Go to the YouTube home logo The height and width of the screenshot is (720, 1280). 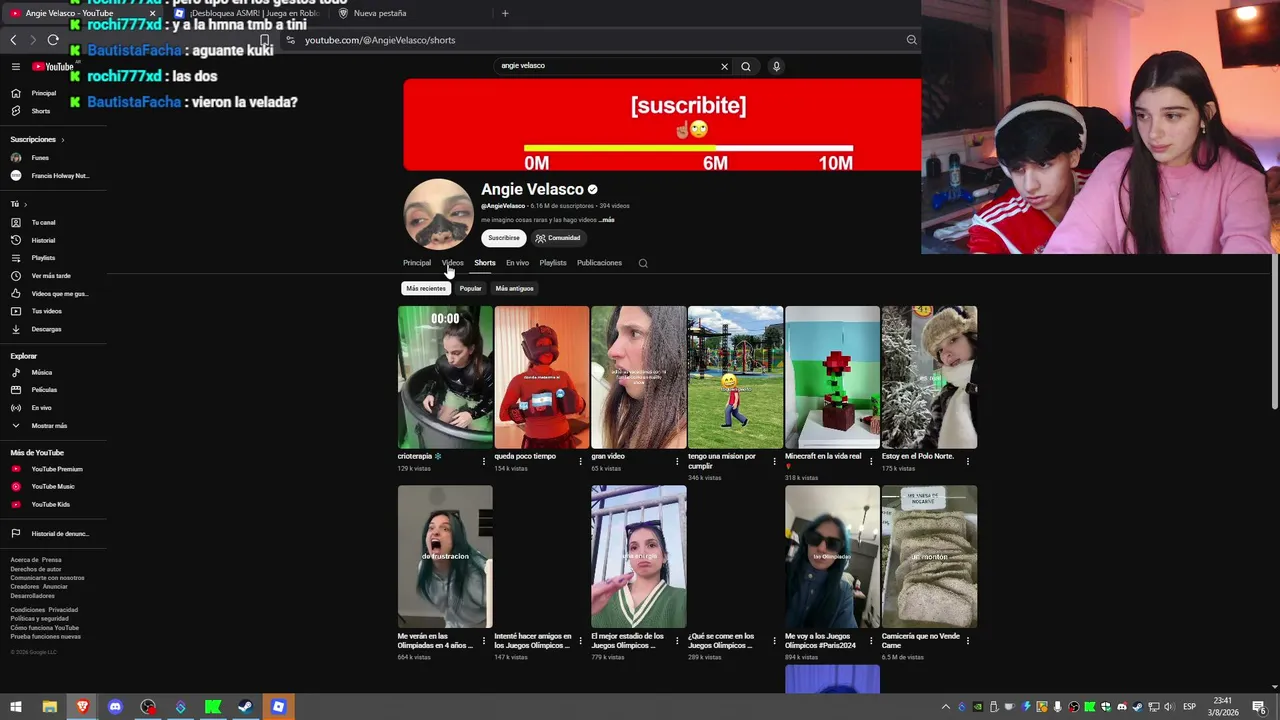tap(52, 67)
